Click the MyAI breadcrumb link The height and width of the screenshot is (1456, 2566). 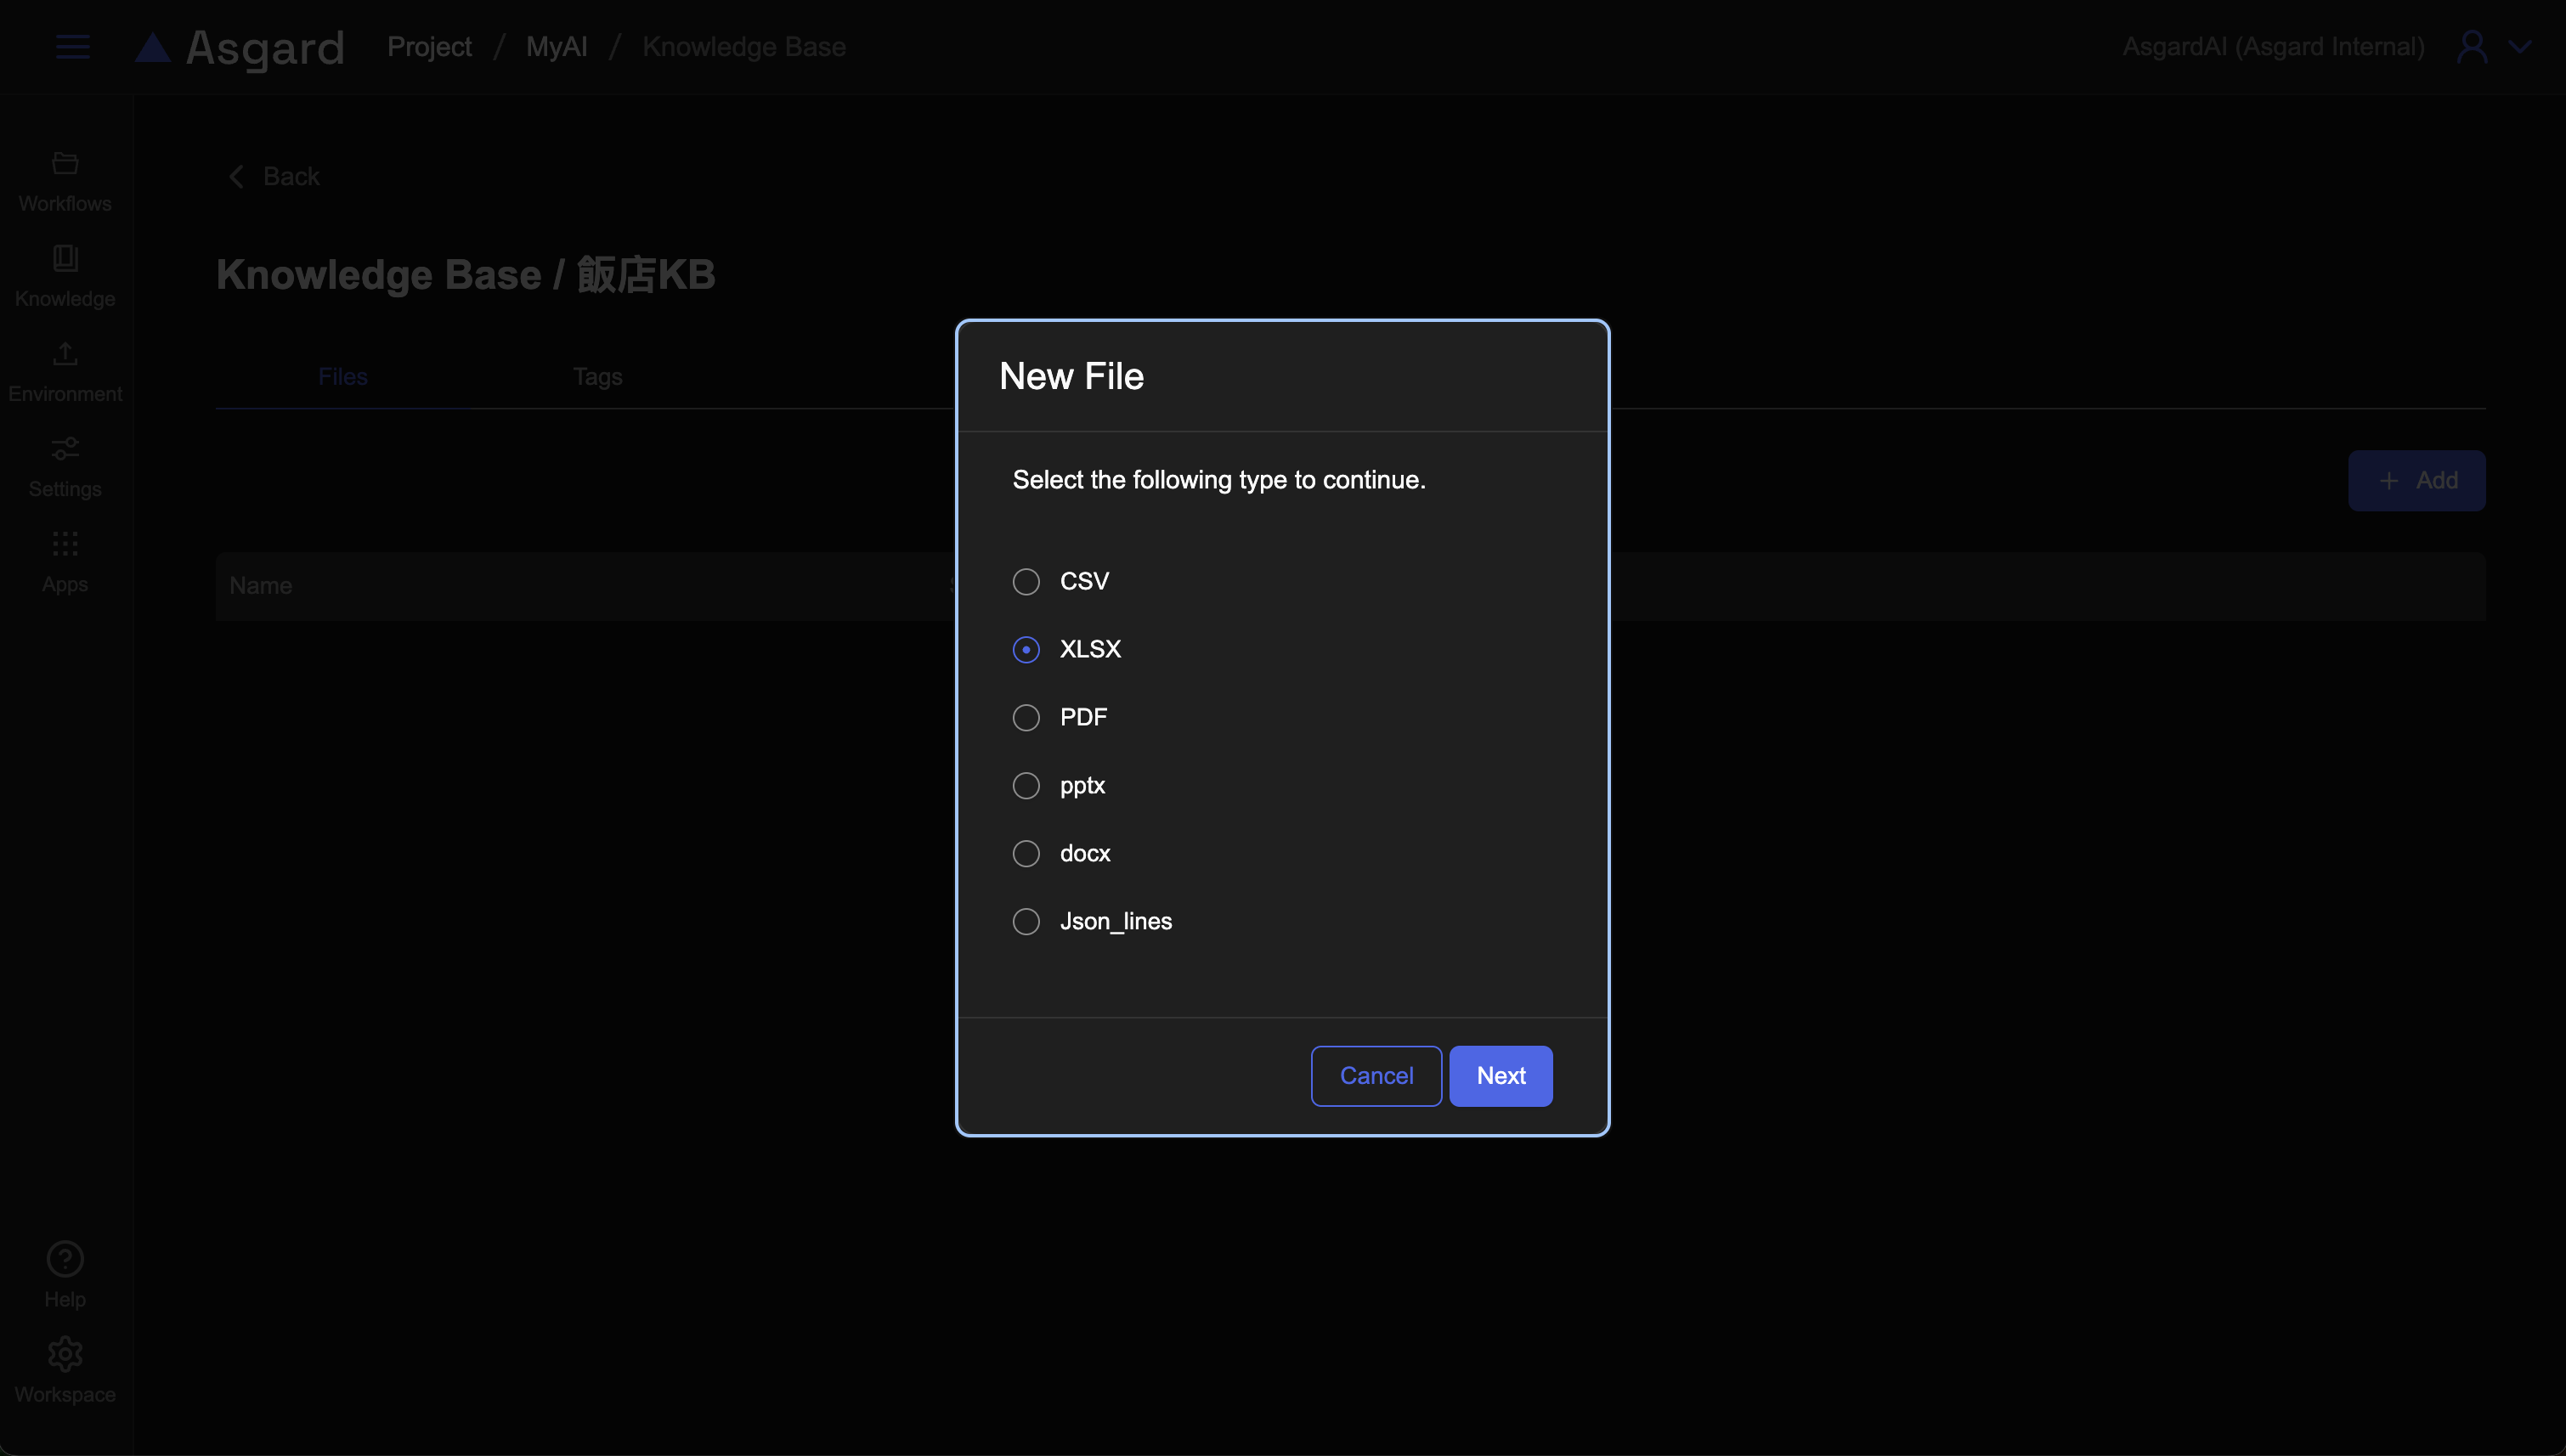(556, 47)
